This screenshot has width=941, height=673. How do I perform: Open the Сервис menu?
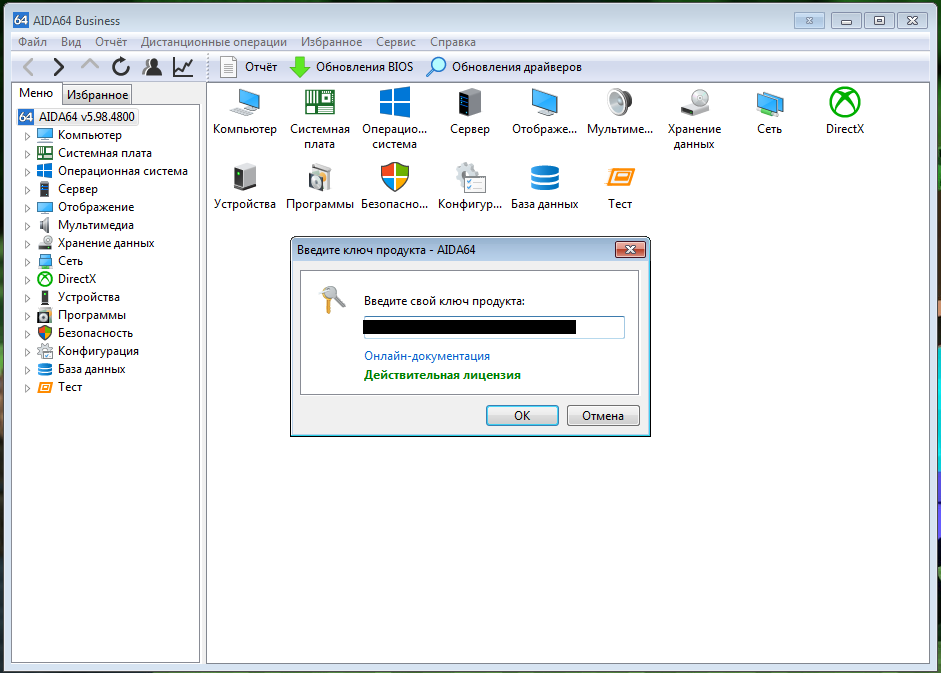click(x=396, y=42)
